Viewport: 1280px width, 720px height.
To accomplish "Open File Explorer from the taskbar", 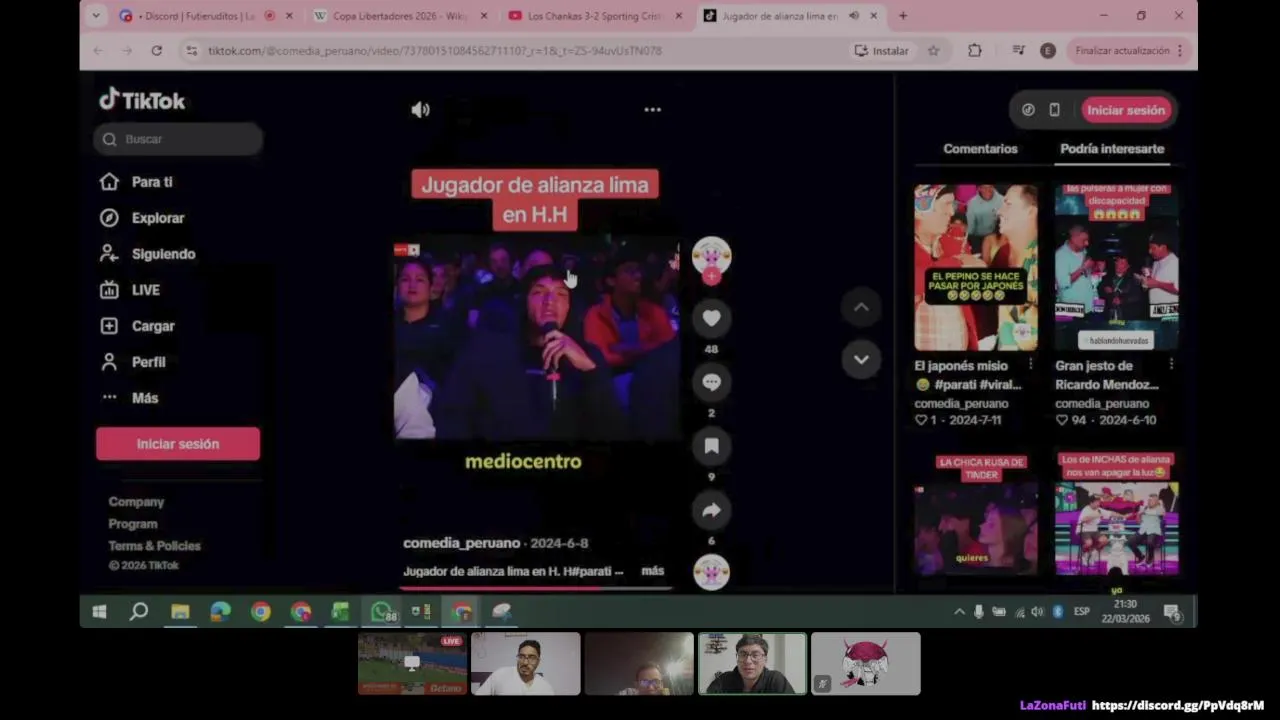I will [x=180, y=612].
